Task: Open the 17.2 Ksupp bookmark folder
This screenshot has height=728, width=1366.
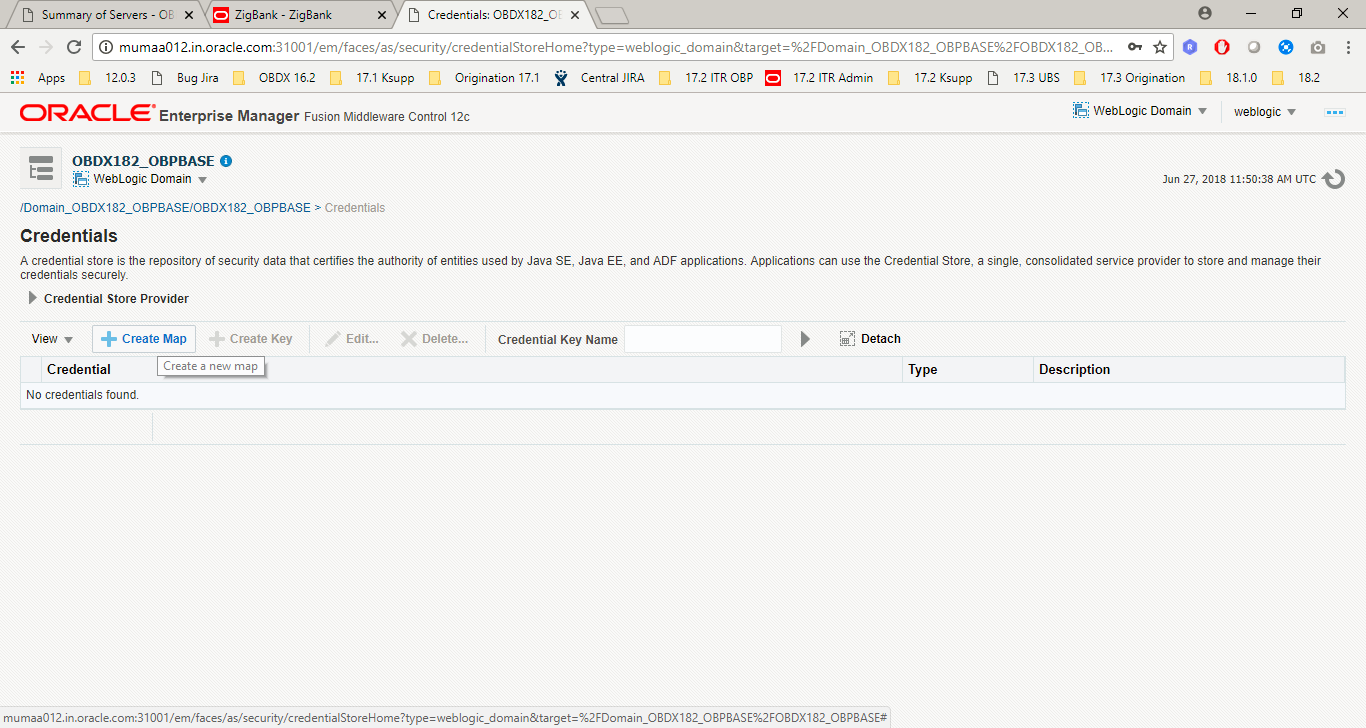Action: 929,78
